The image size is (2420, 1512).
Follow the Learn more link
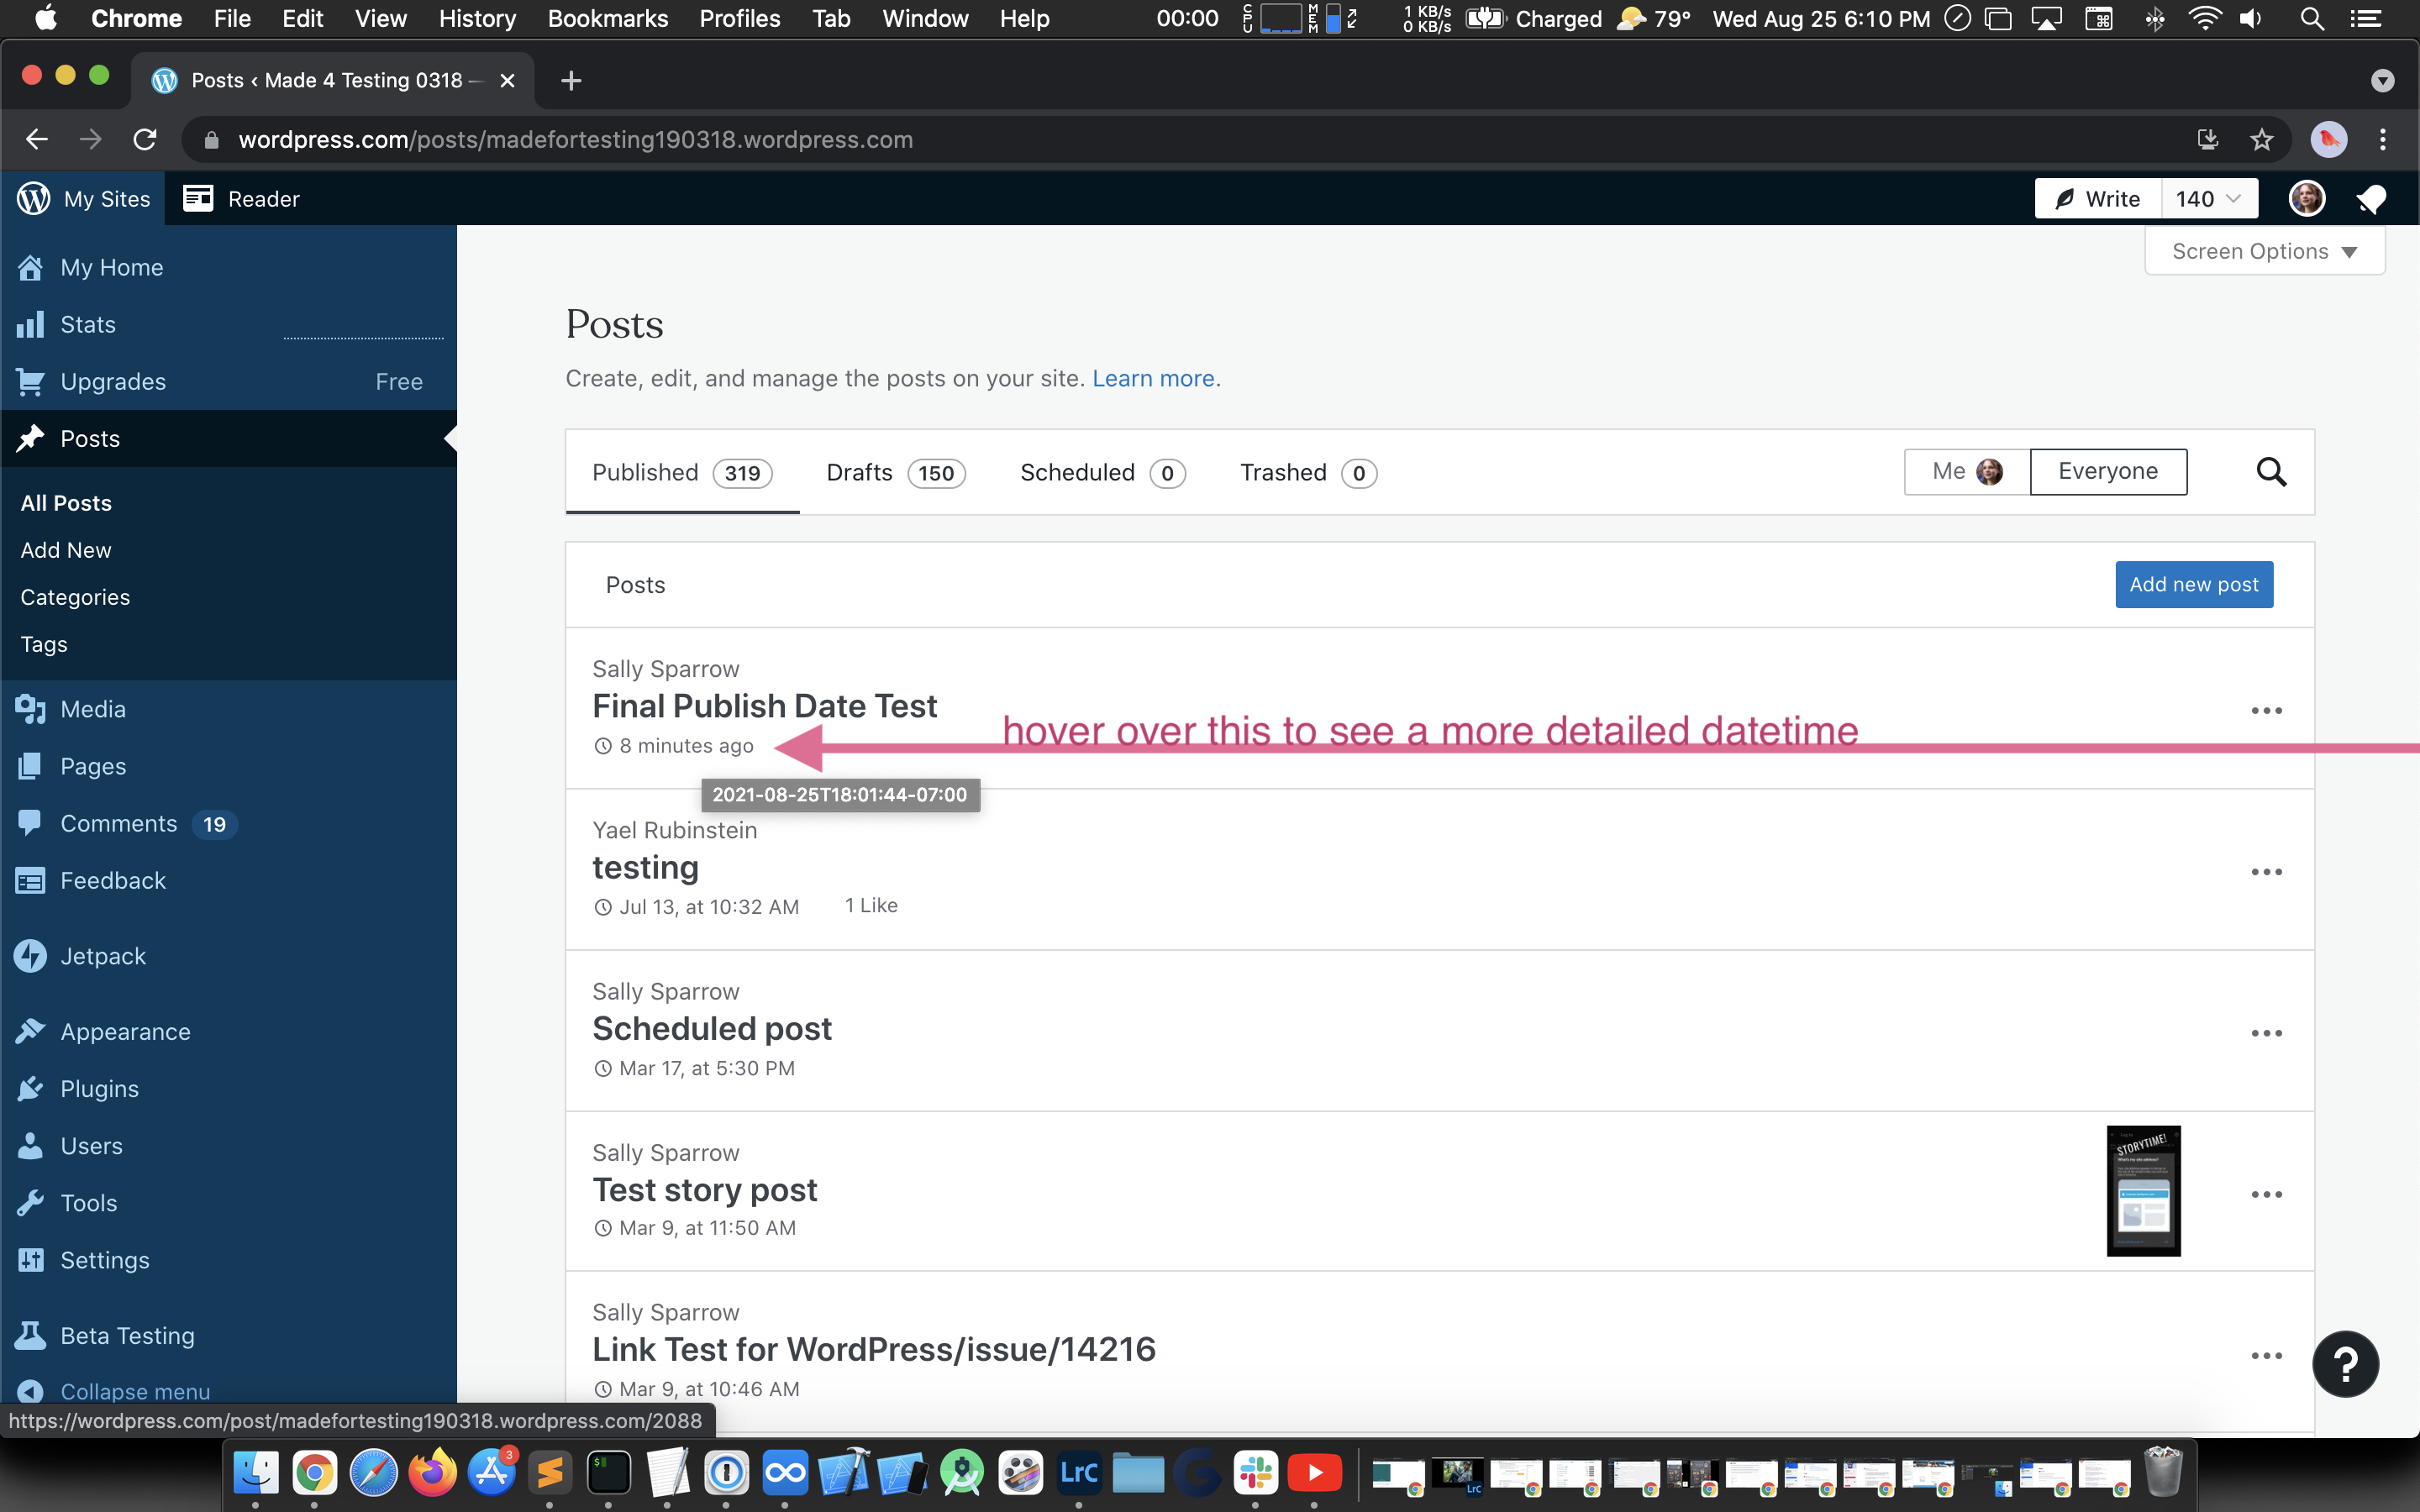1153,378
